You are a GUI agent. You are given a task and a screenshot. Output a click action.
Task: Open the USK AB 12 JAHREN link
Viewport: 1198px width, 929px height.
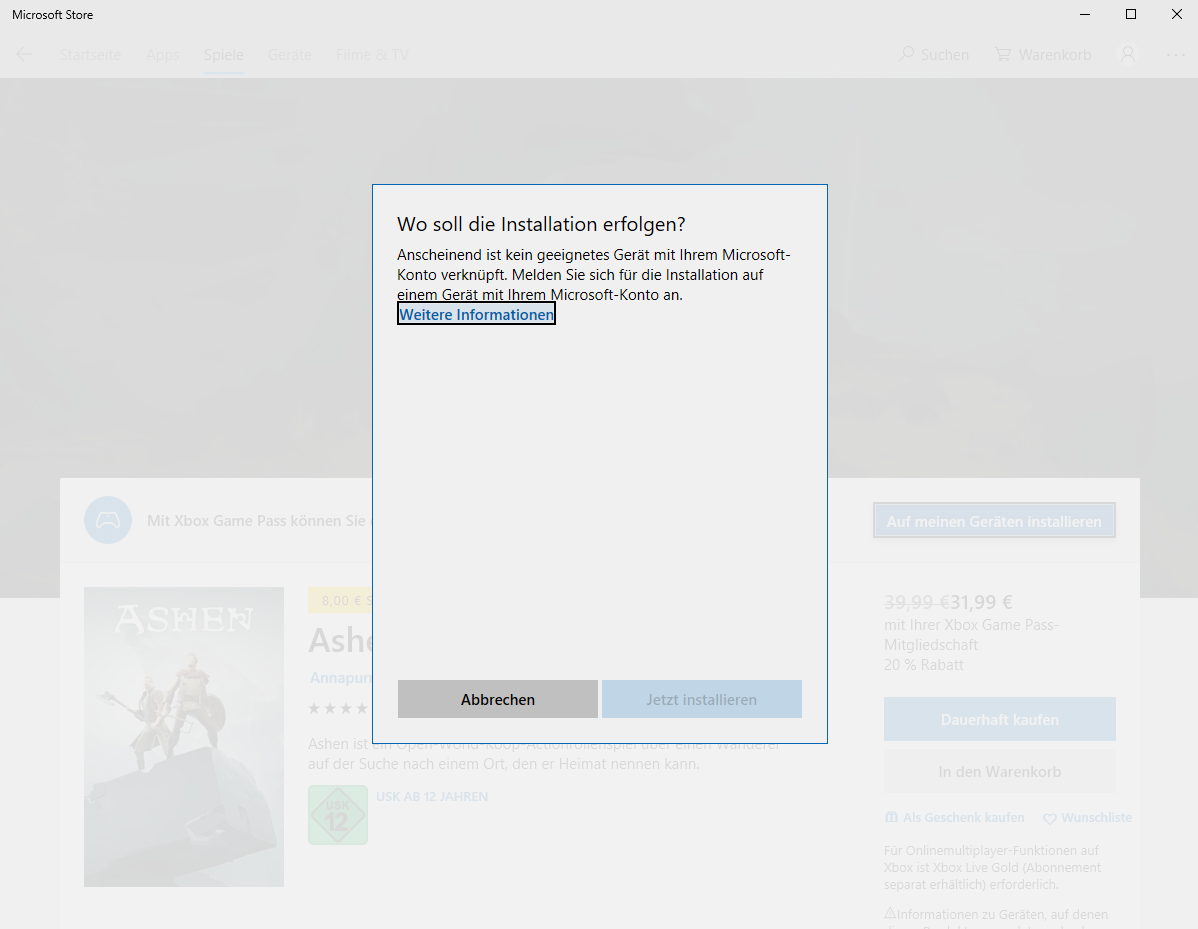coord(432,796)
